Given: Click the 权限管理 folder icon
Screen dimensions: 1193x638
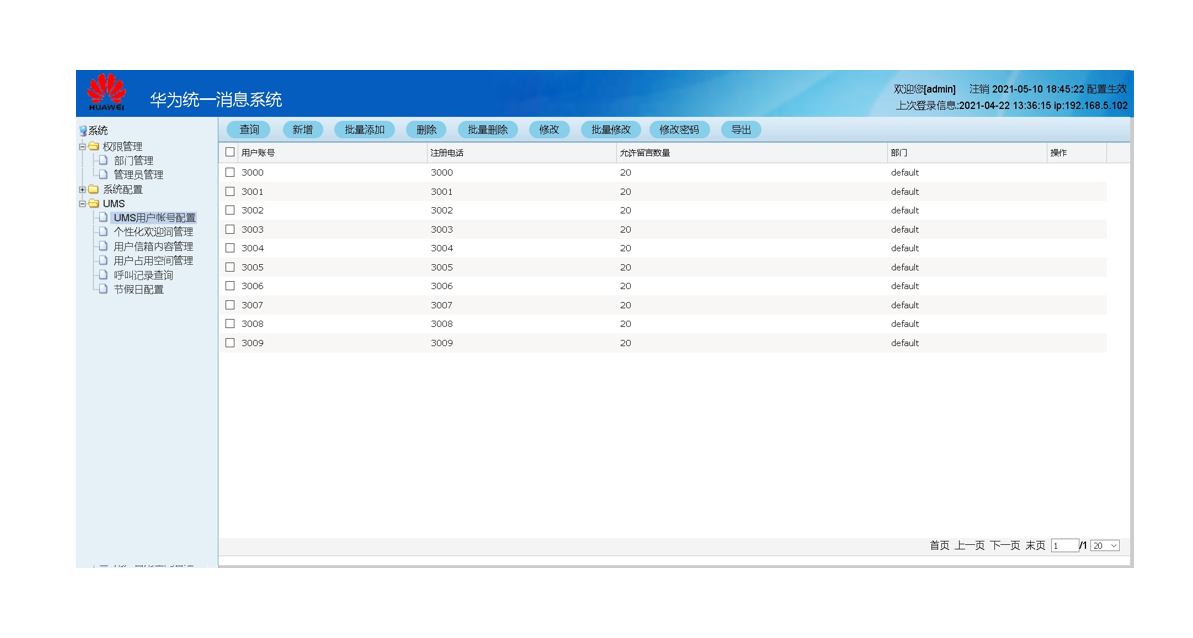Looking at the screenshot, I should coord(93,147).
